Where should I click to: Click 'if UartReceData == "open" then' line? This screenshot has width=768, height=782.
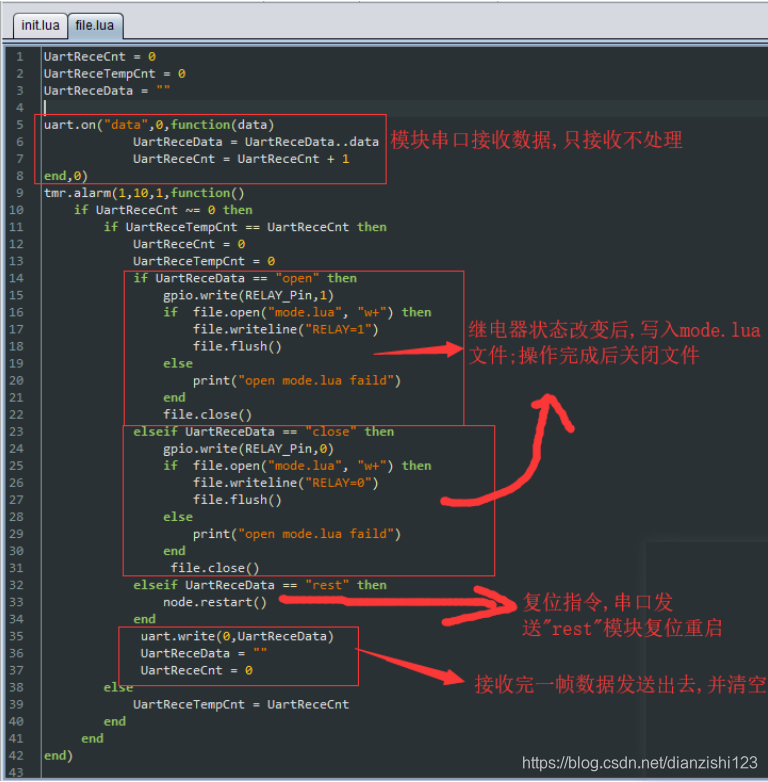[245, 278]
